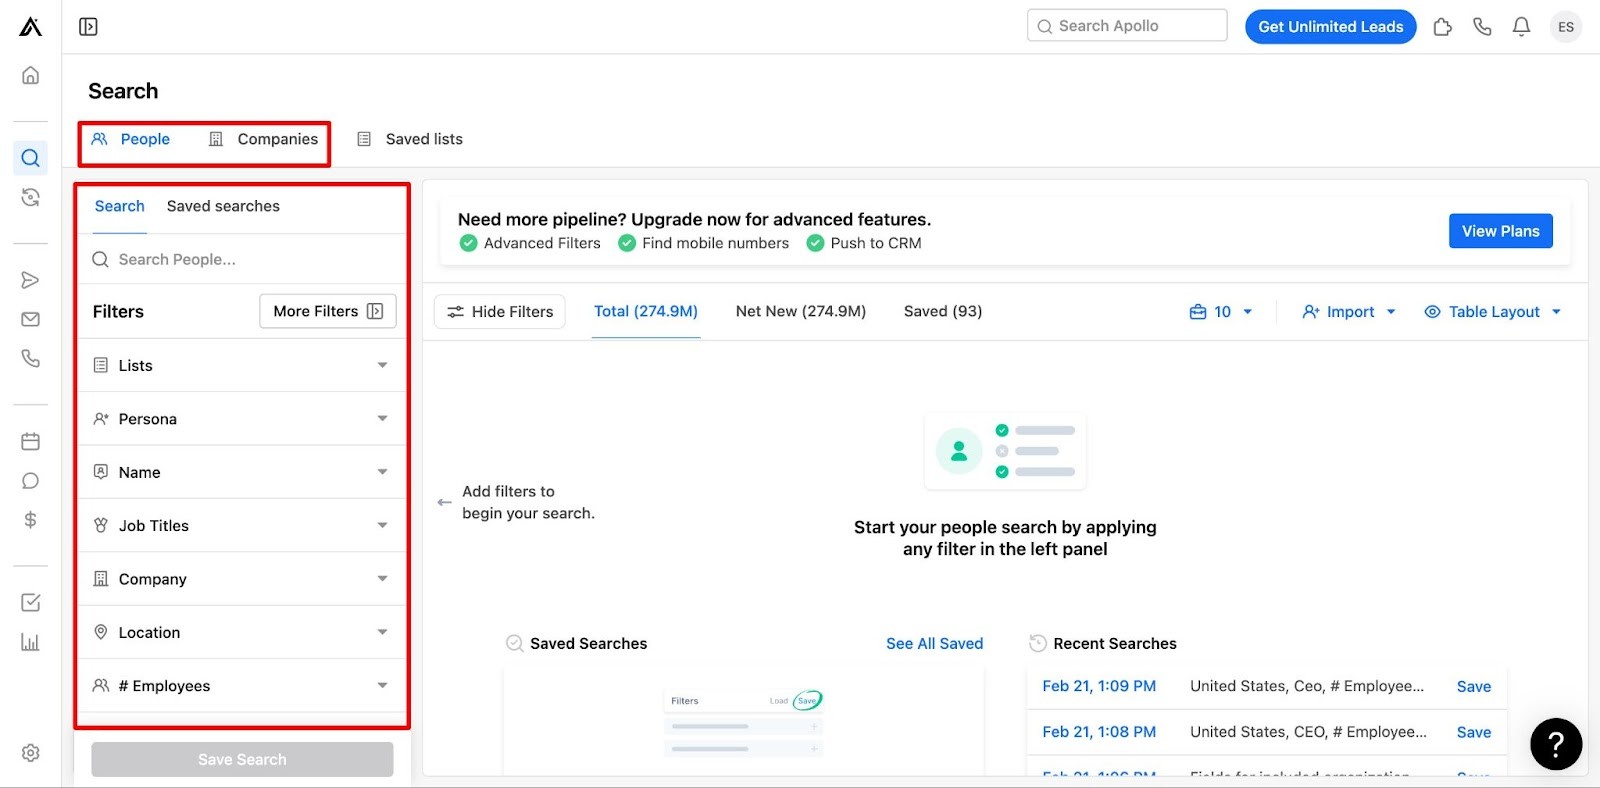
Task: Open the Meetings calendar sidebar icon
Action: [31, 441]
